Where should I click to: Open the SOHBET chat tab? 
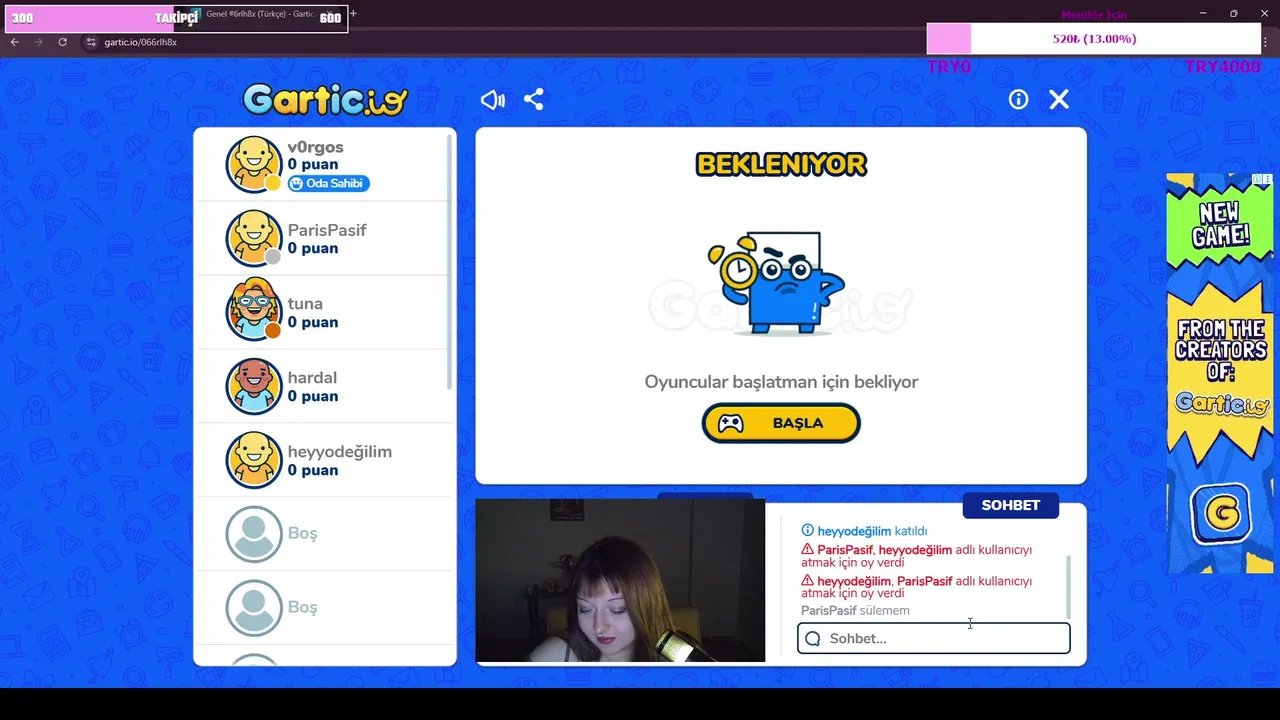point(1010,505)
